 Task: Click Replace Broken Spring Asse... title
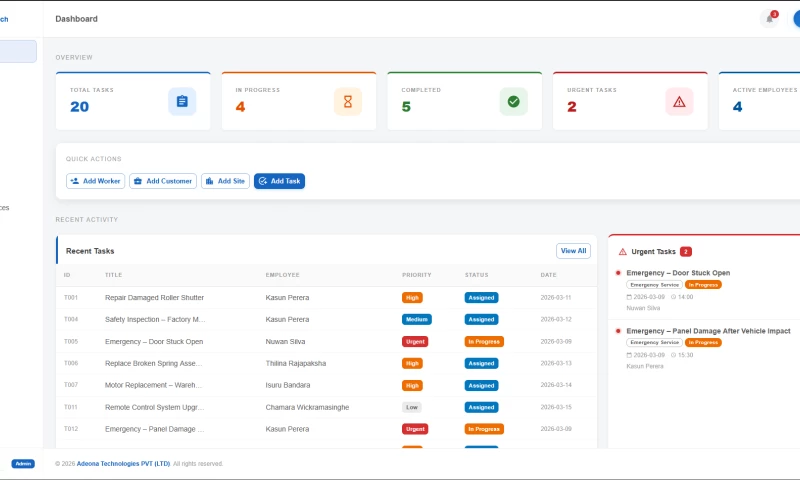point(154,363)
